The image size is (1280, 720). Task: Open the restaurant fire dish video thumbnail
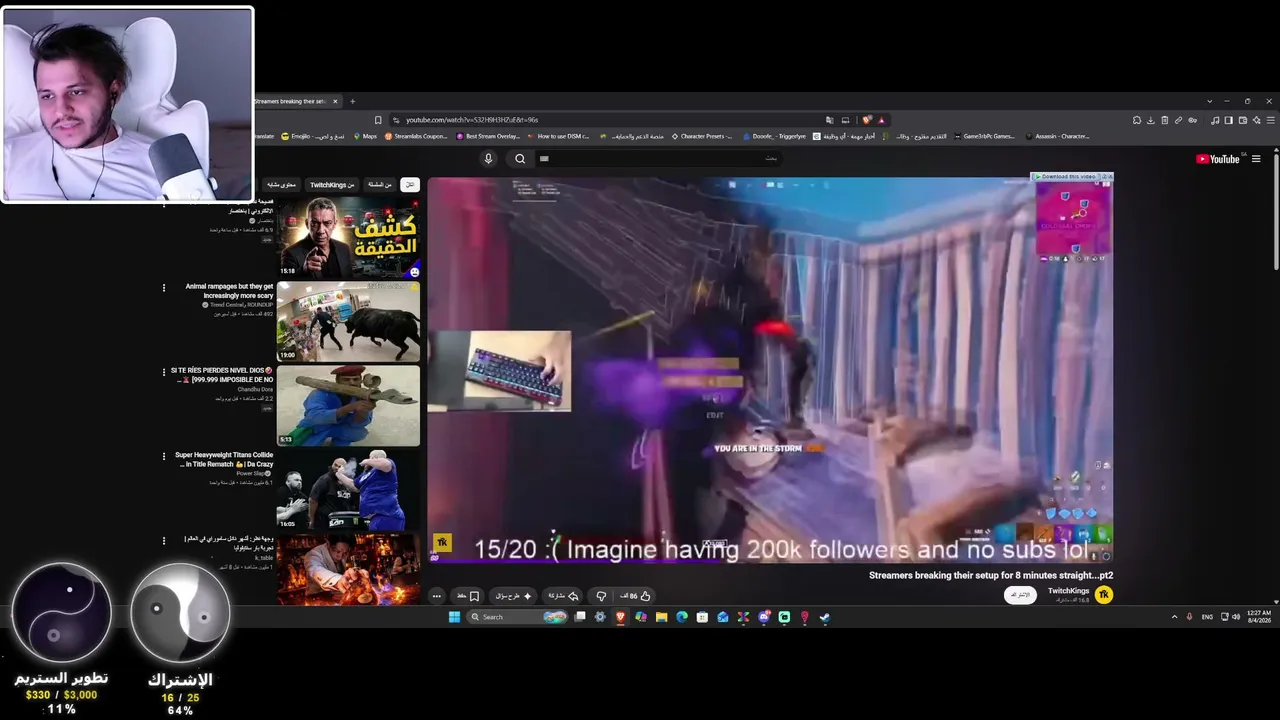[x=348, y=569]
